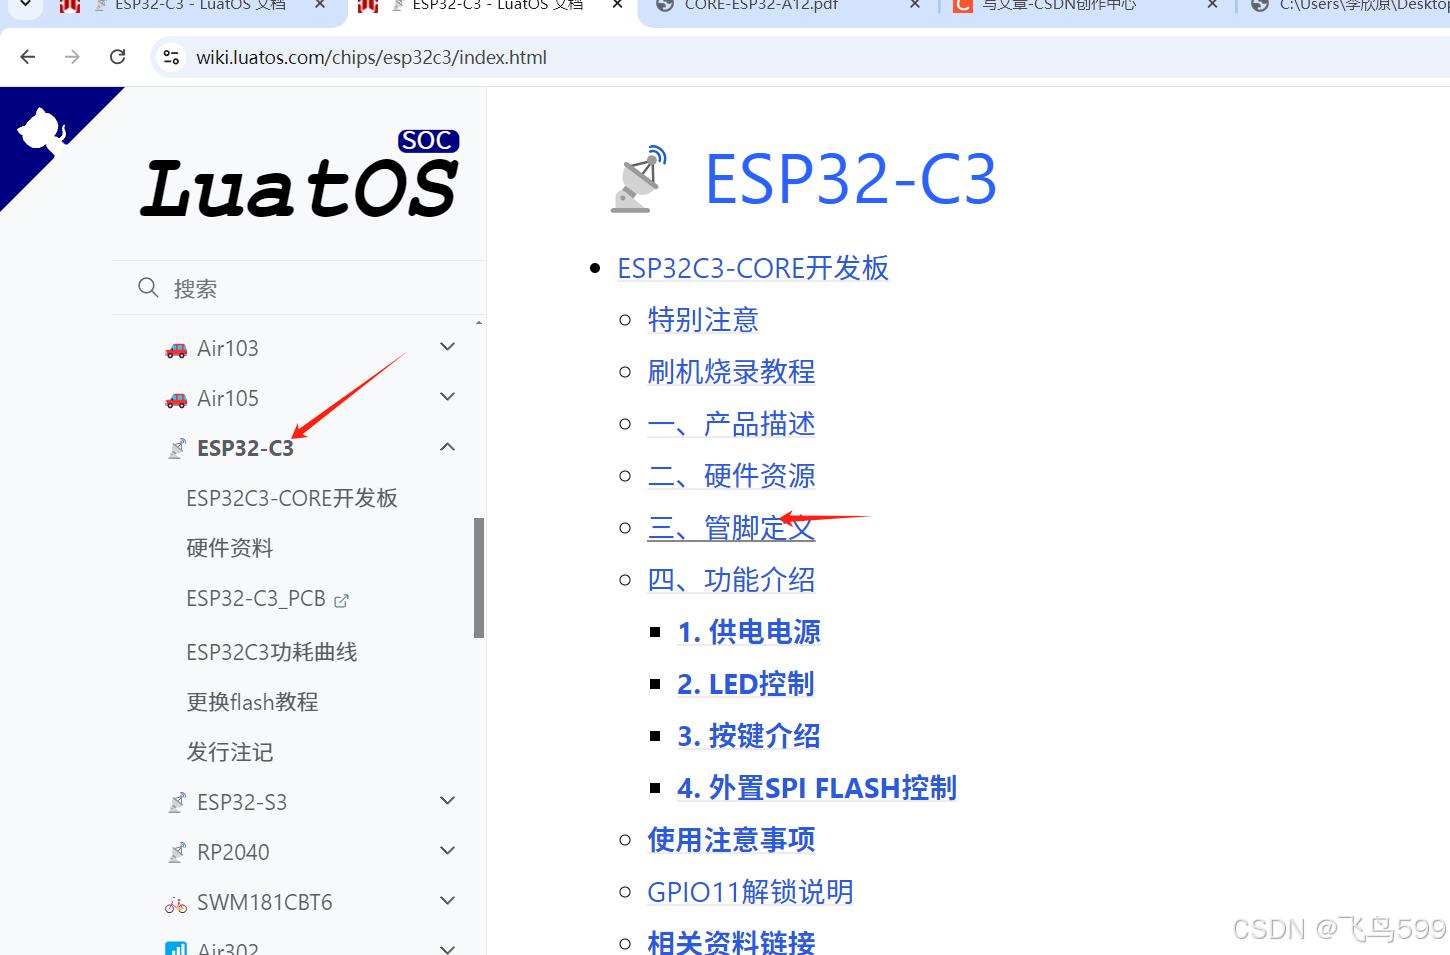
Task: Open 发行注记 in the sidebar
Action: tap(230, 752)
